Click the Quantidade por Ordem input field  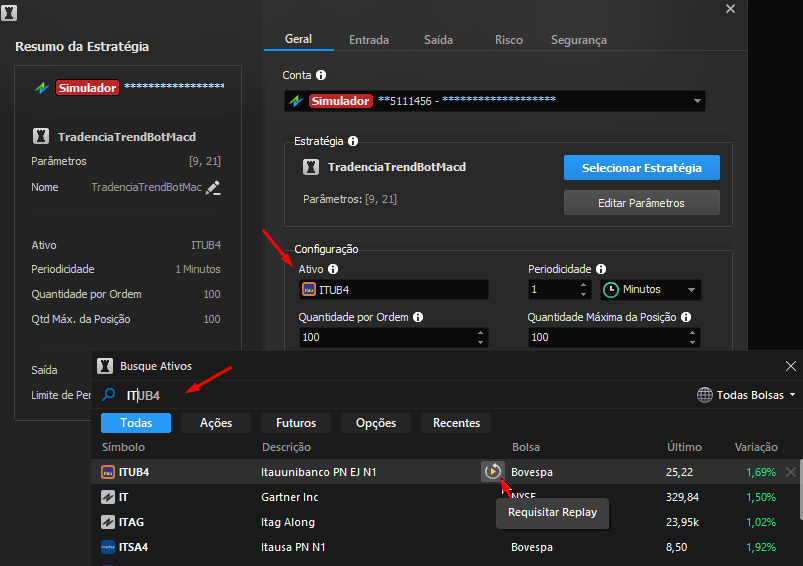coord(393,338)
